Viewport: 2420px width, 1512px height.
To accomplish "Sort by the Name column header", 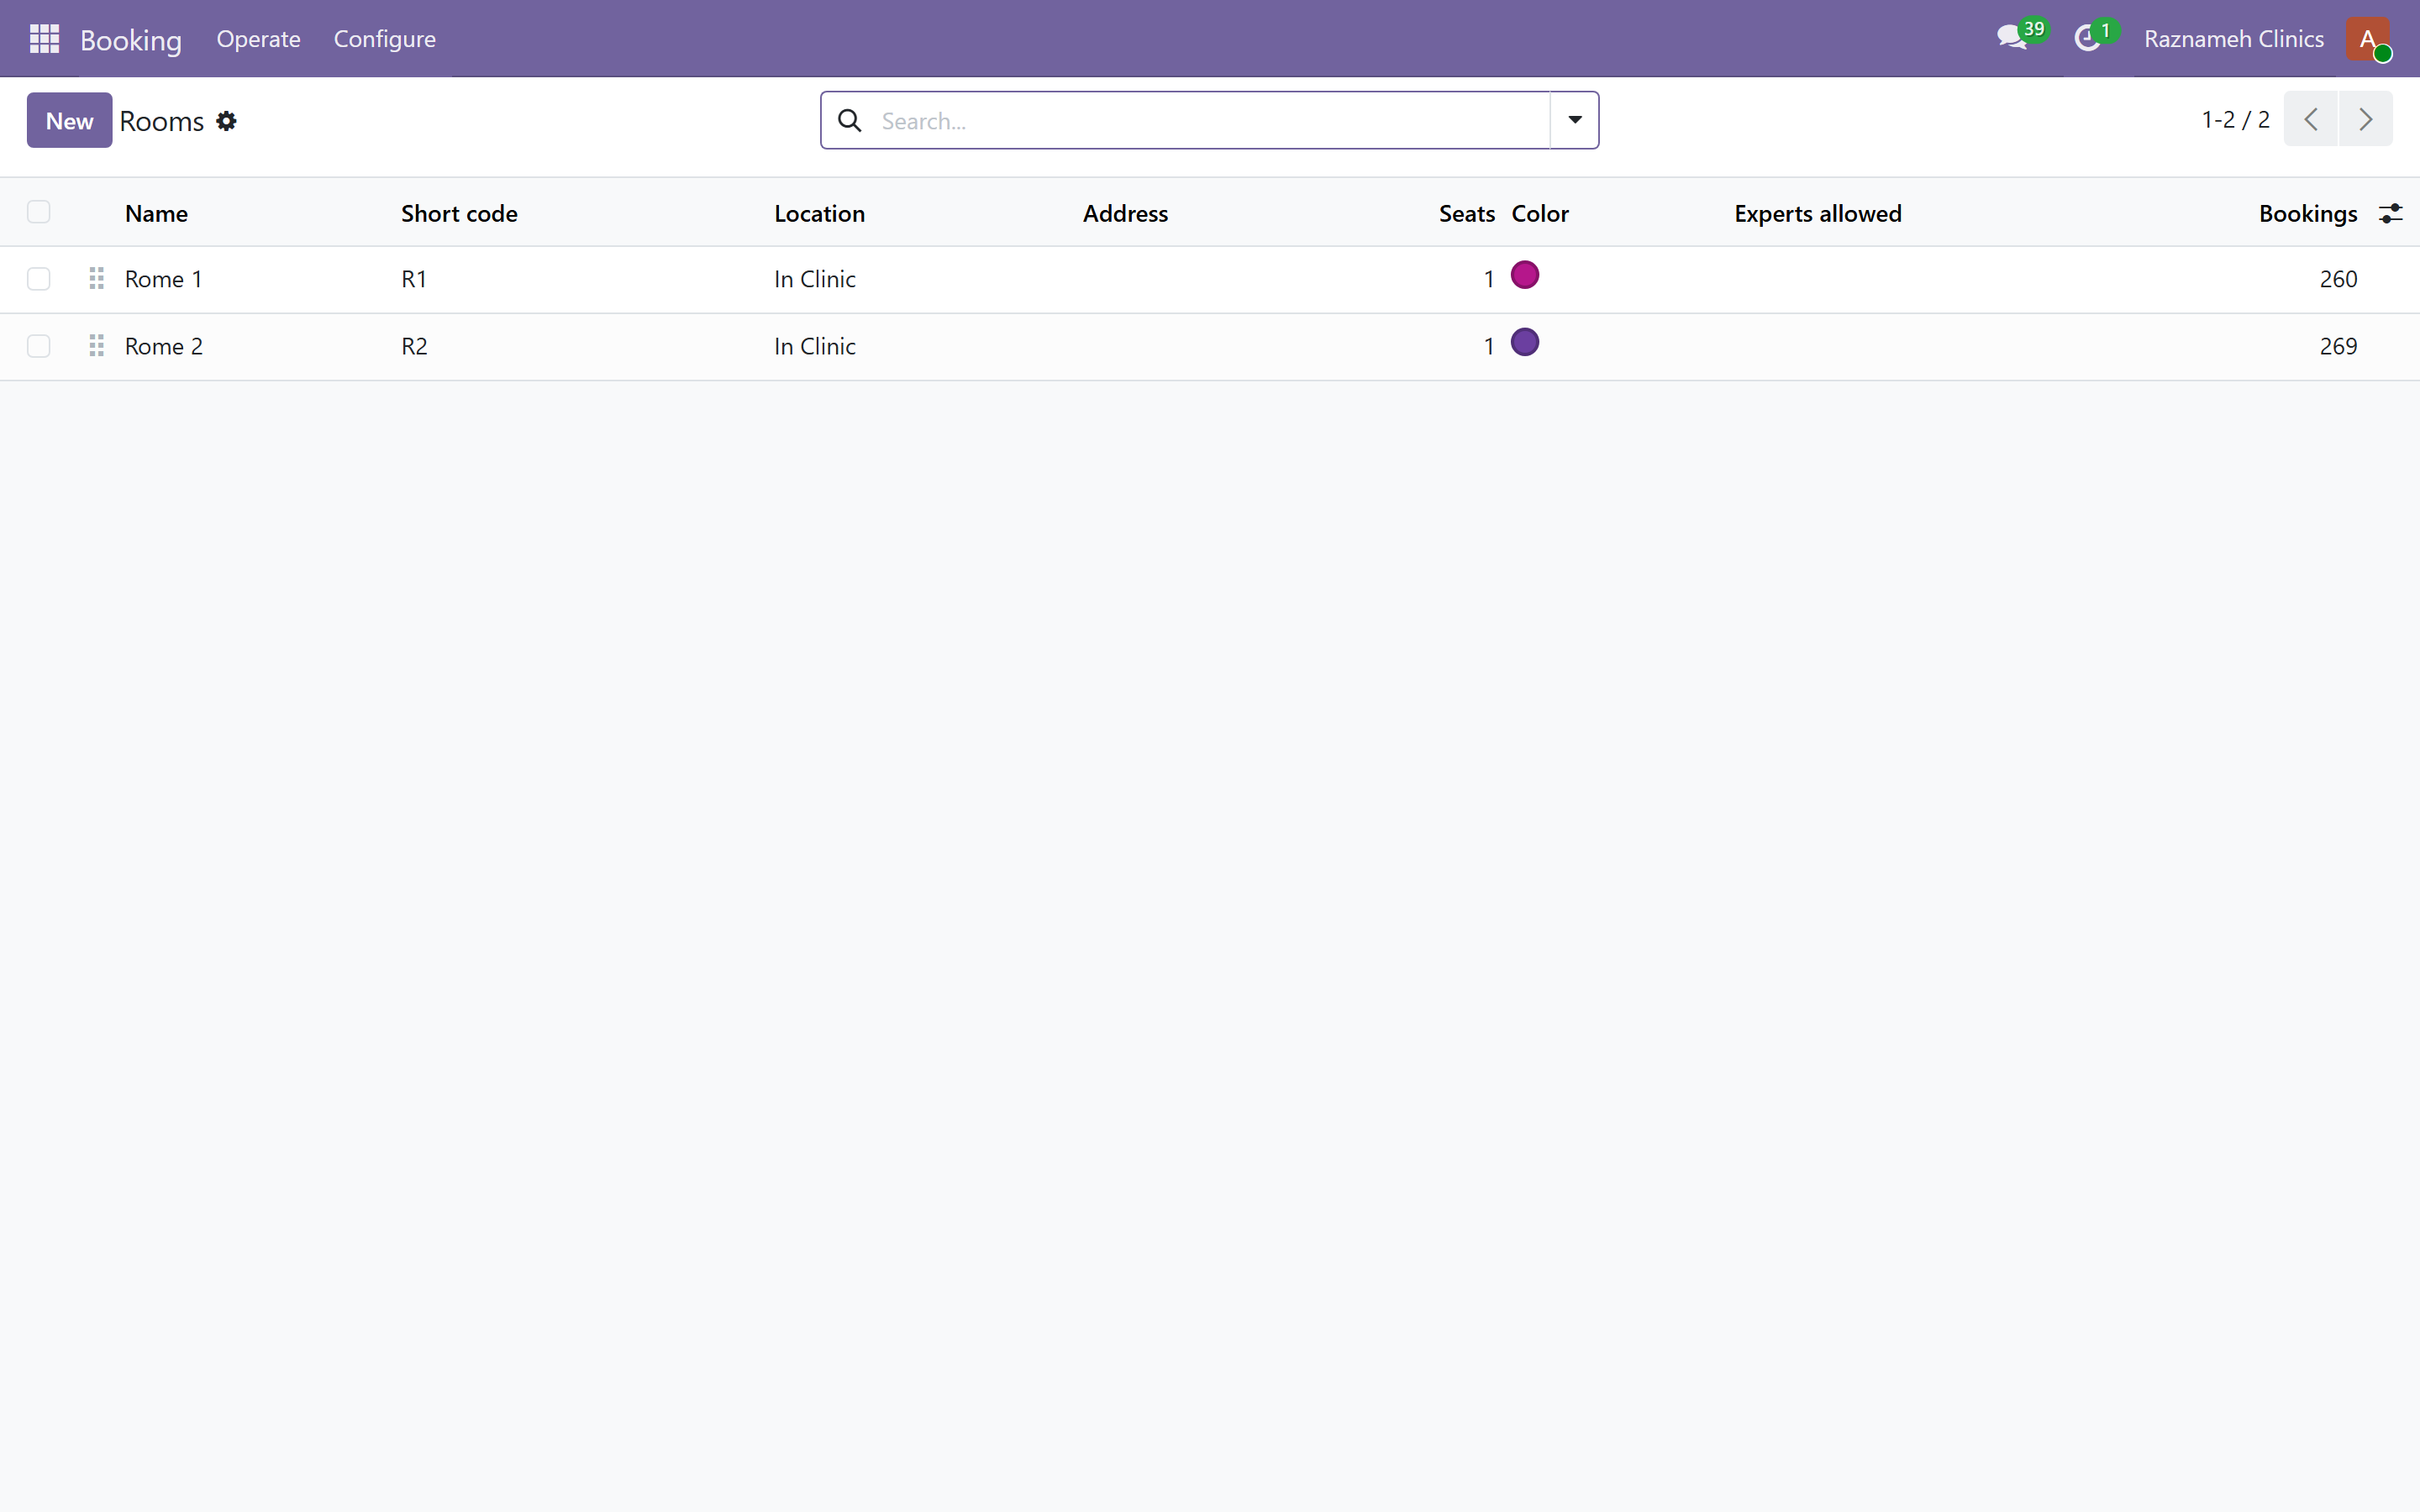I will click(156, 214).
